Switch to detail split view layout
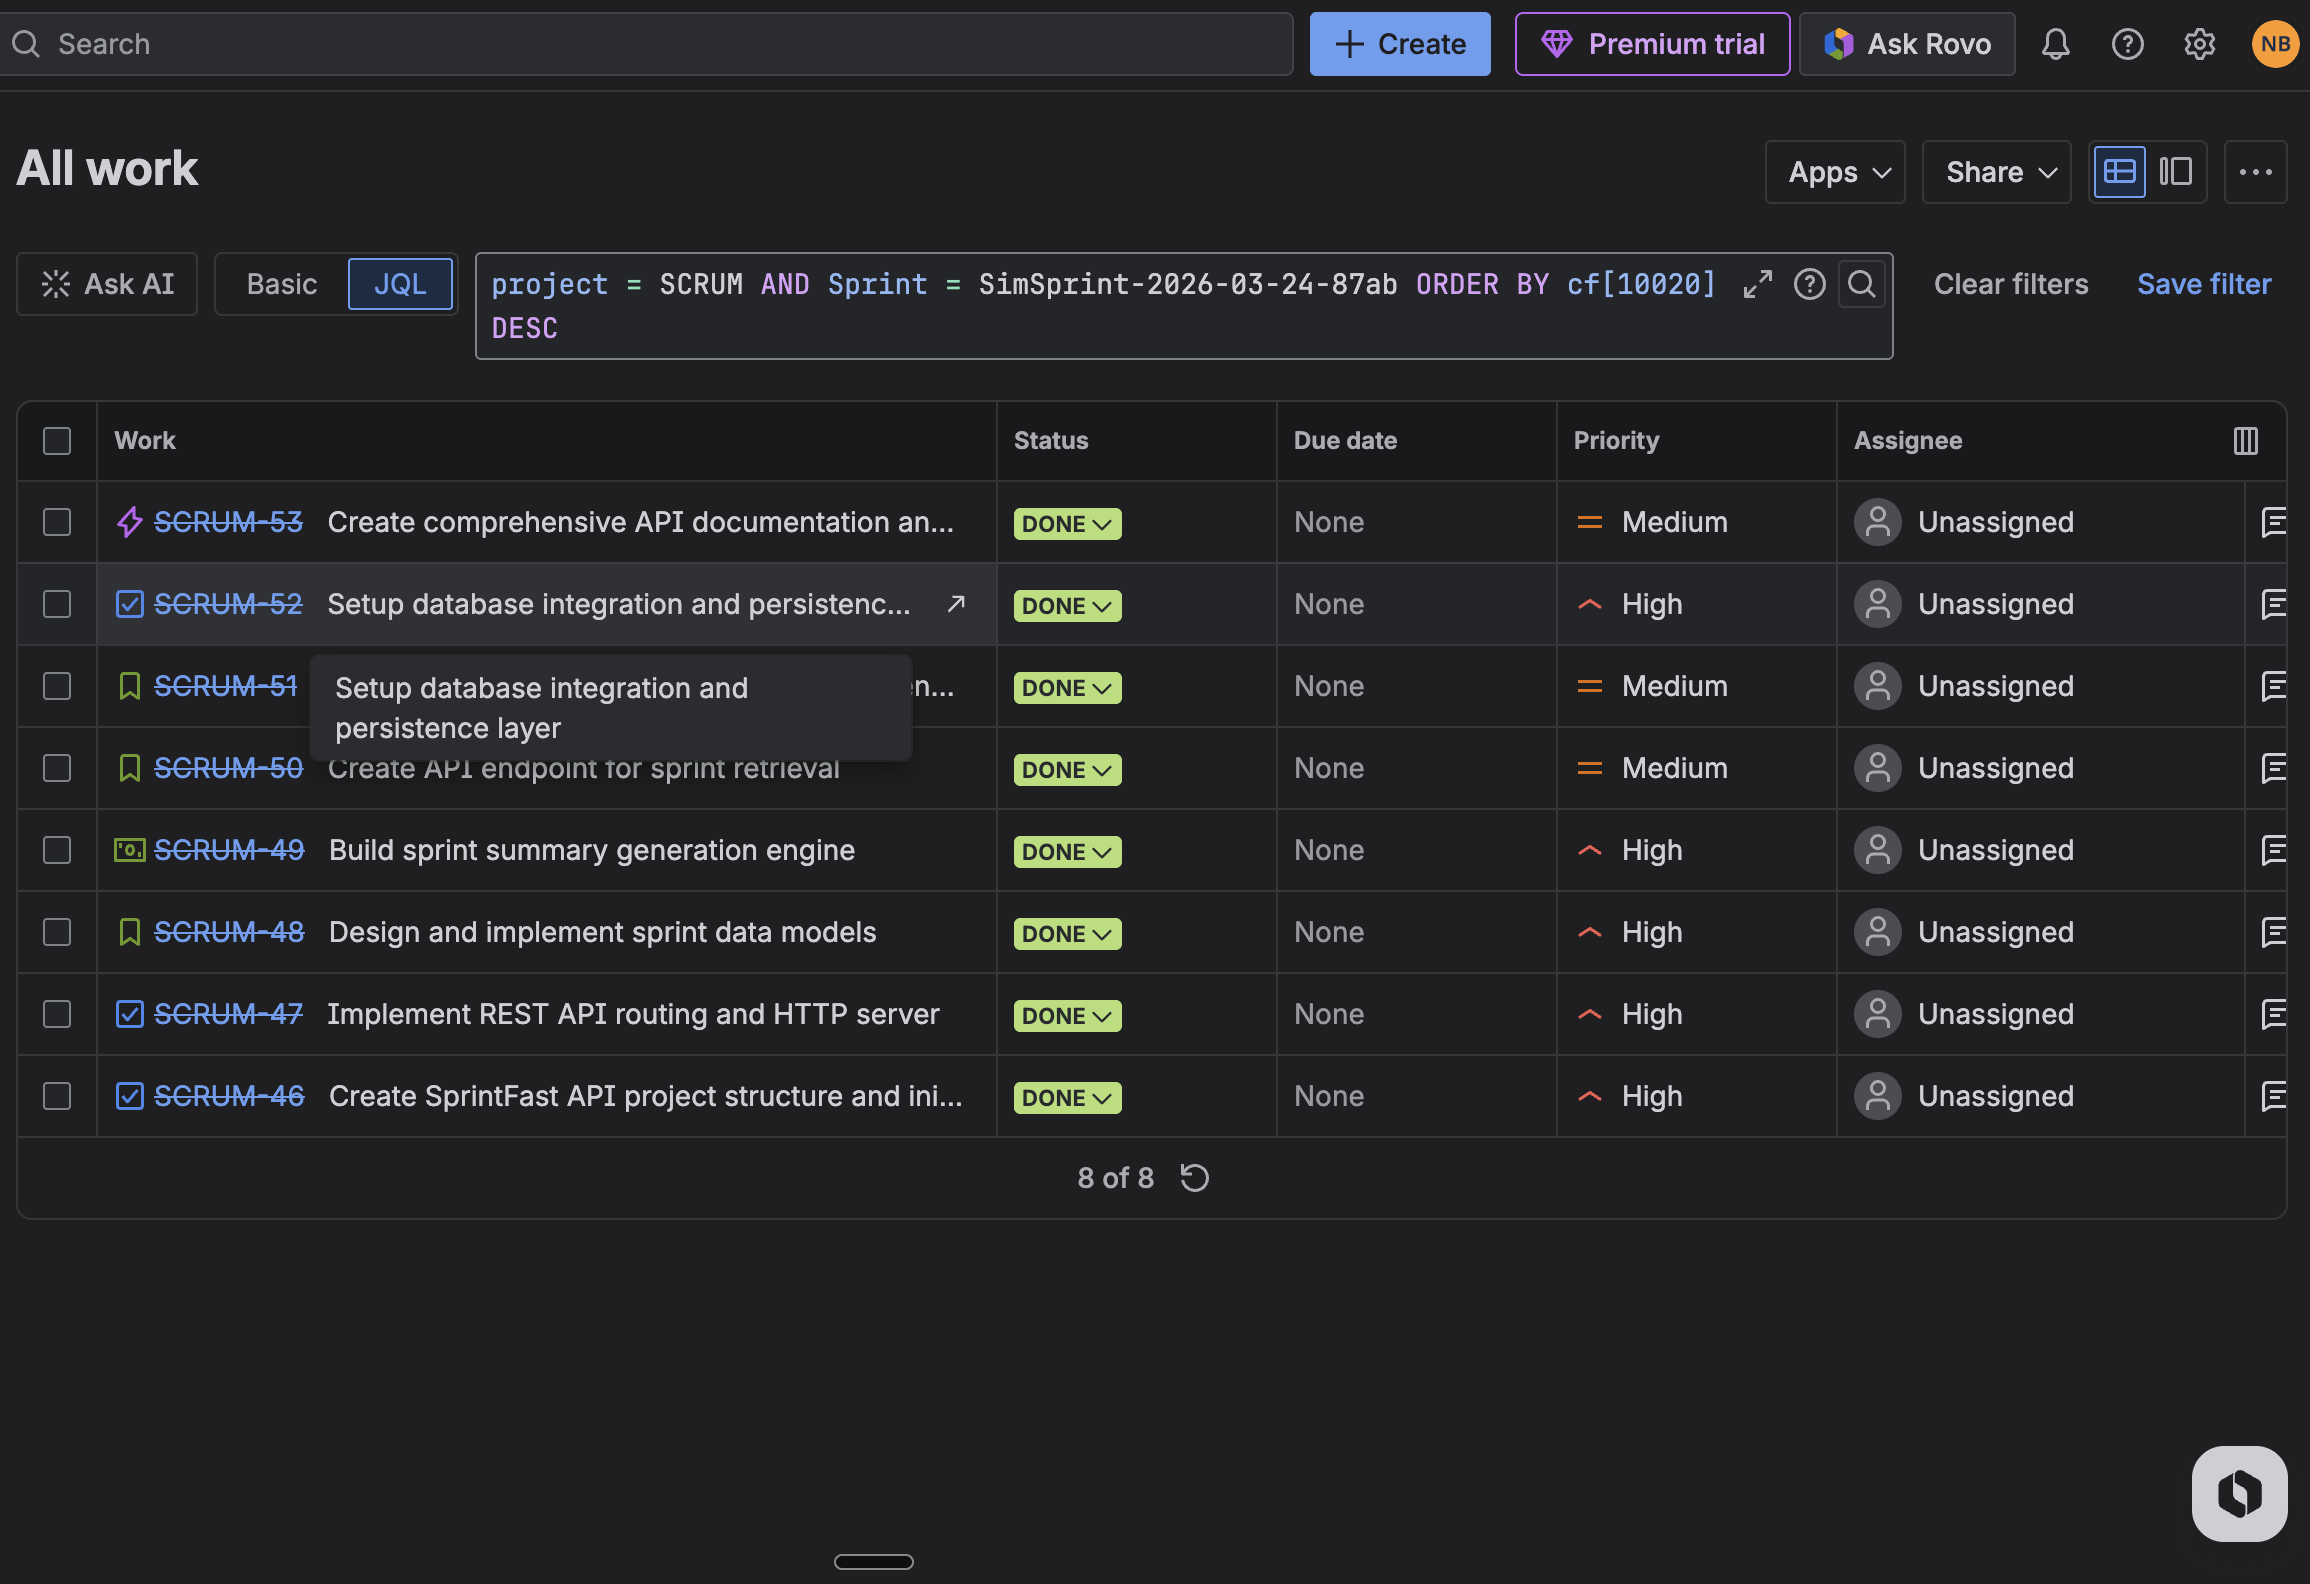This screenshot has width=2310, height=1584. [2175, 172]
